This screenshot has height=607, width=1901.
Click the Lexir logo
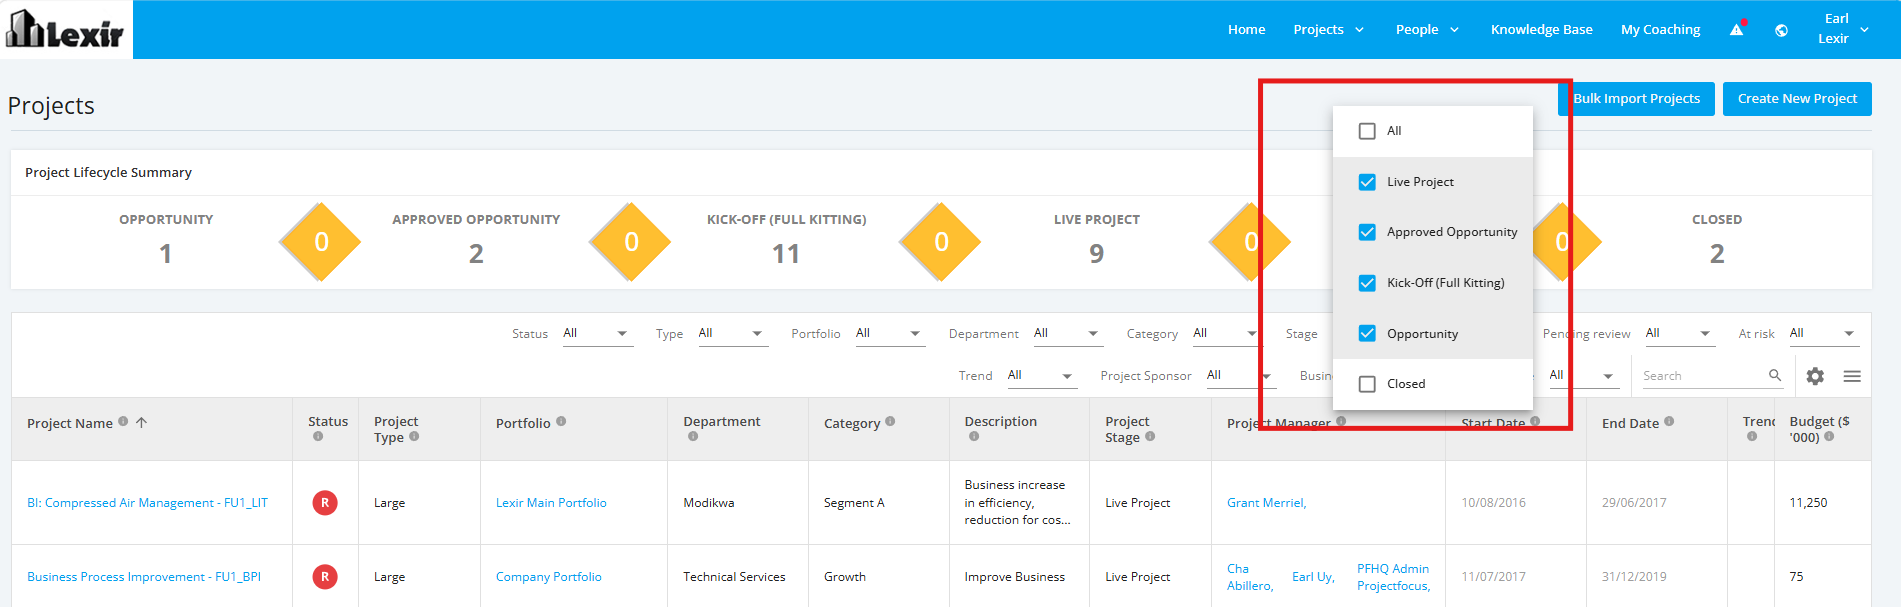[66, 30]
